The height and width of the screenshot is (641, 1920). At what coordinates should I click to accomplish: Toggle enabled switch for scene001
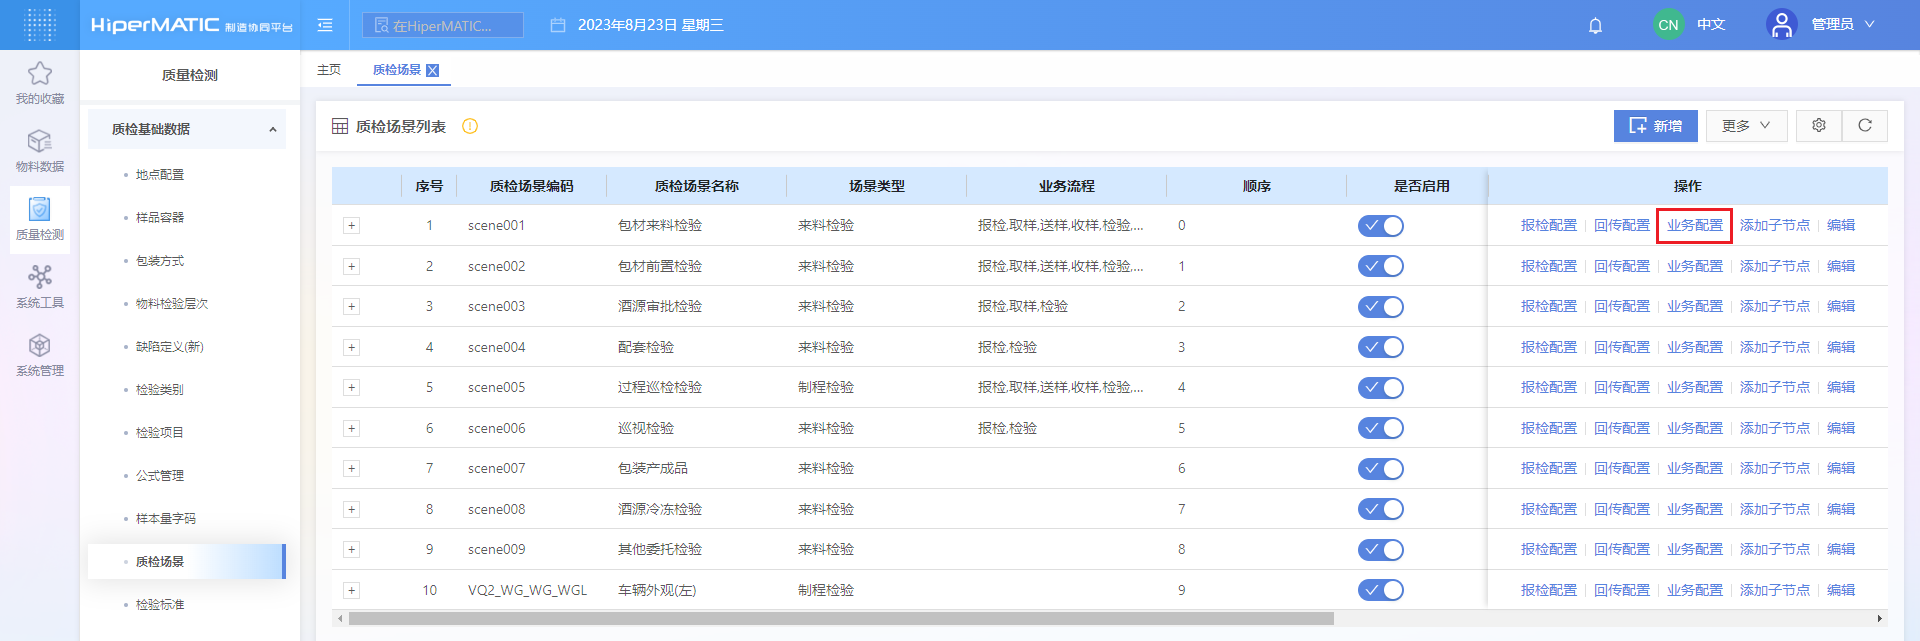coord(1381,226)
